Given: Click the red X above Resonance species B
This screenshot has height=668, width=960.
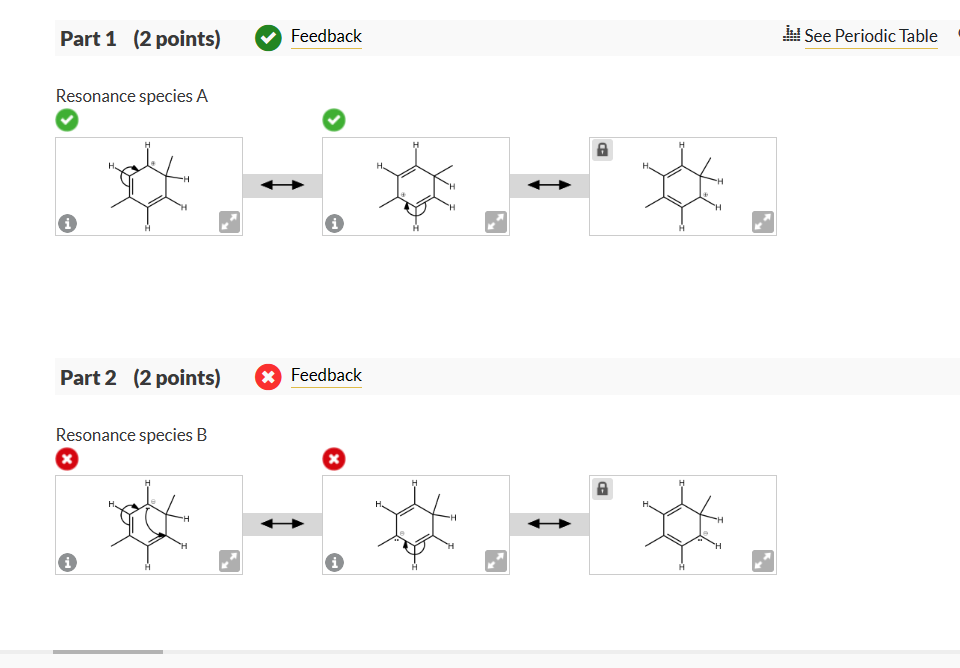Looking at the screenshot, I should (x=66, y=459).
